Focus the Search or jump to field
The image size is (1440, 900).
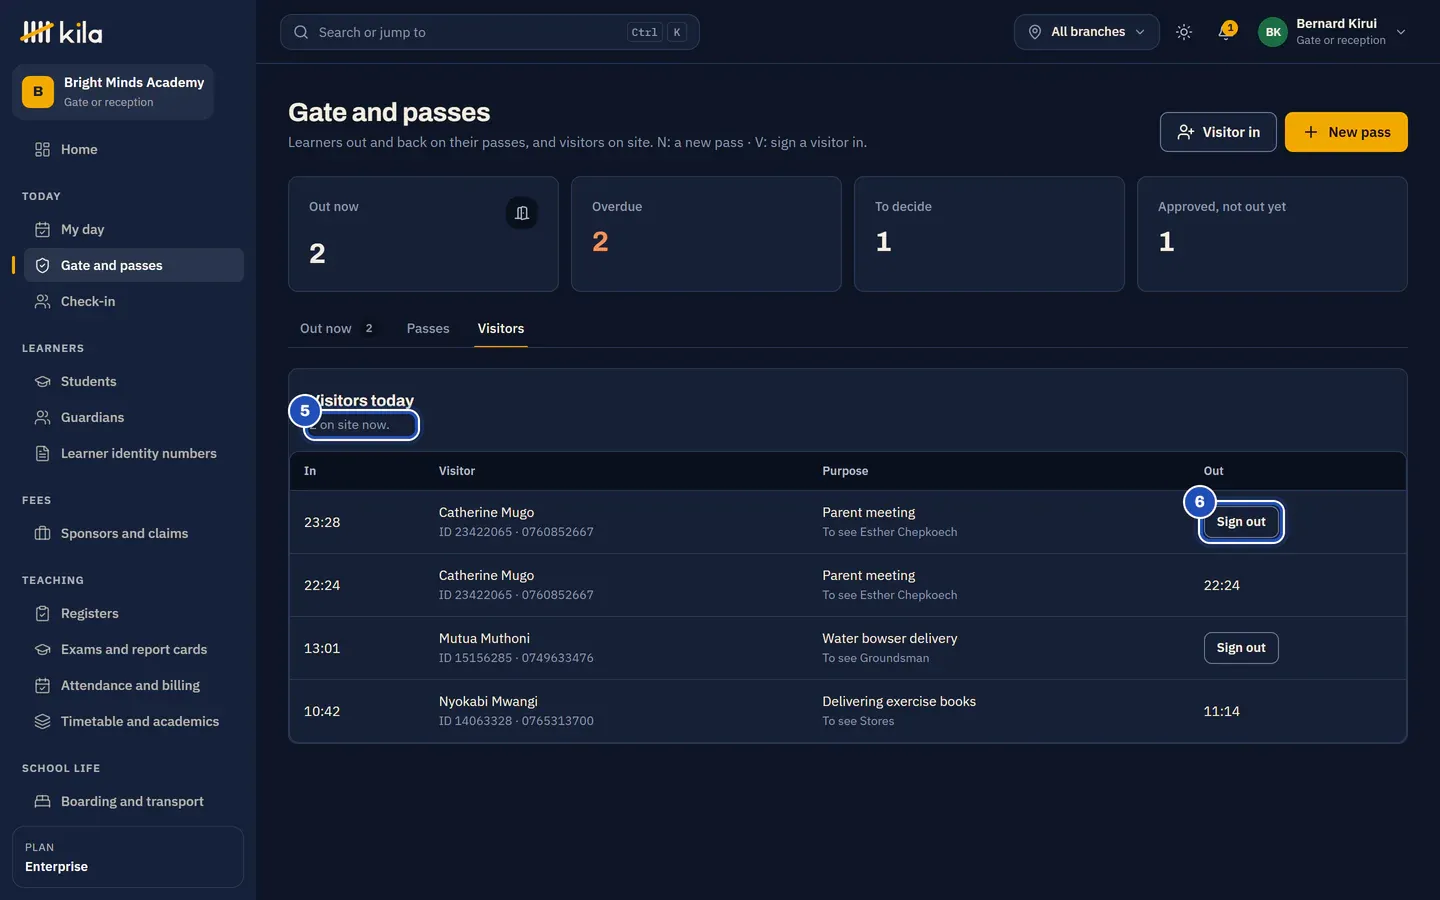(489, 32)
